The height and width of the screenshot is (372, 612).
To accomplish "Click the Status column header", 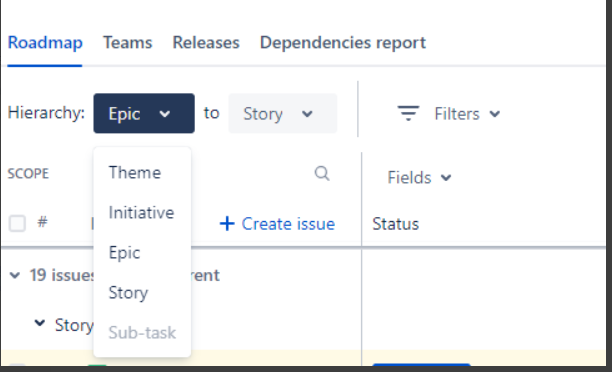I will click(395, 224).
